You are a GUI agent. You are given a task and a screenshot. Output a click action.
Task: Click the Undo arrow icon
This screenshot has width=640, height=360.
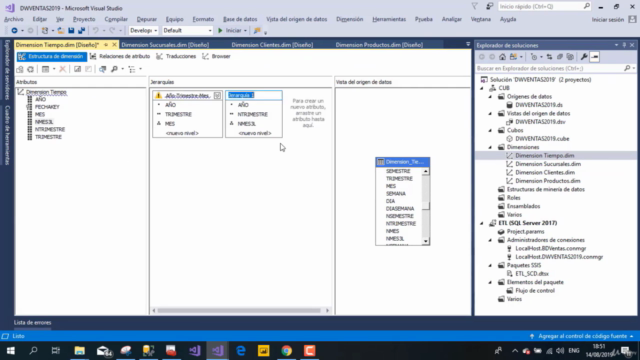96,31
